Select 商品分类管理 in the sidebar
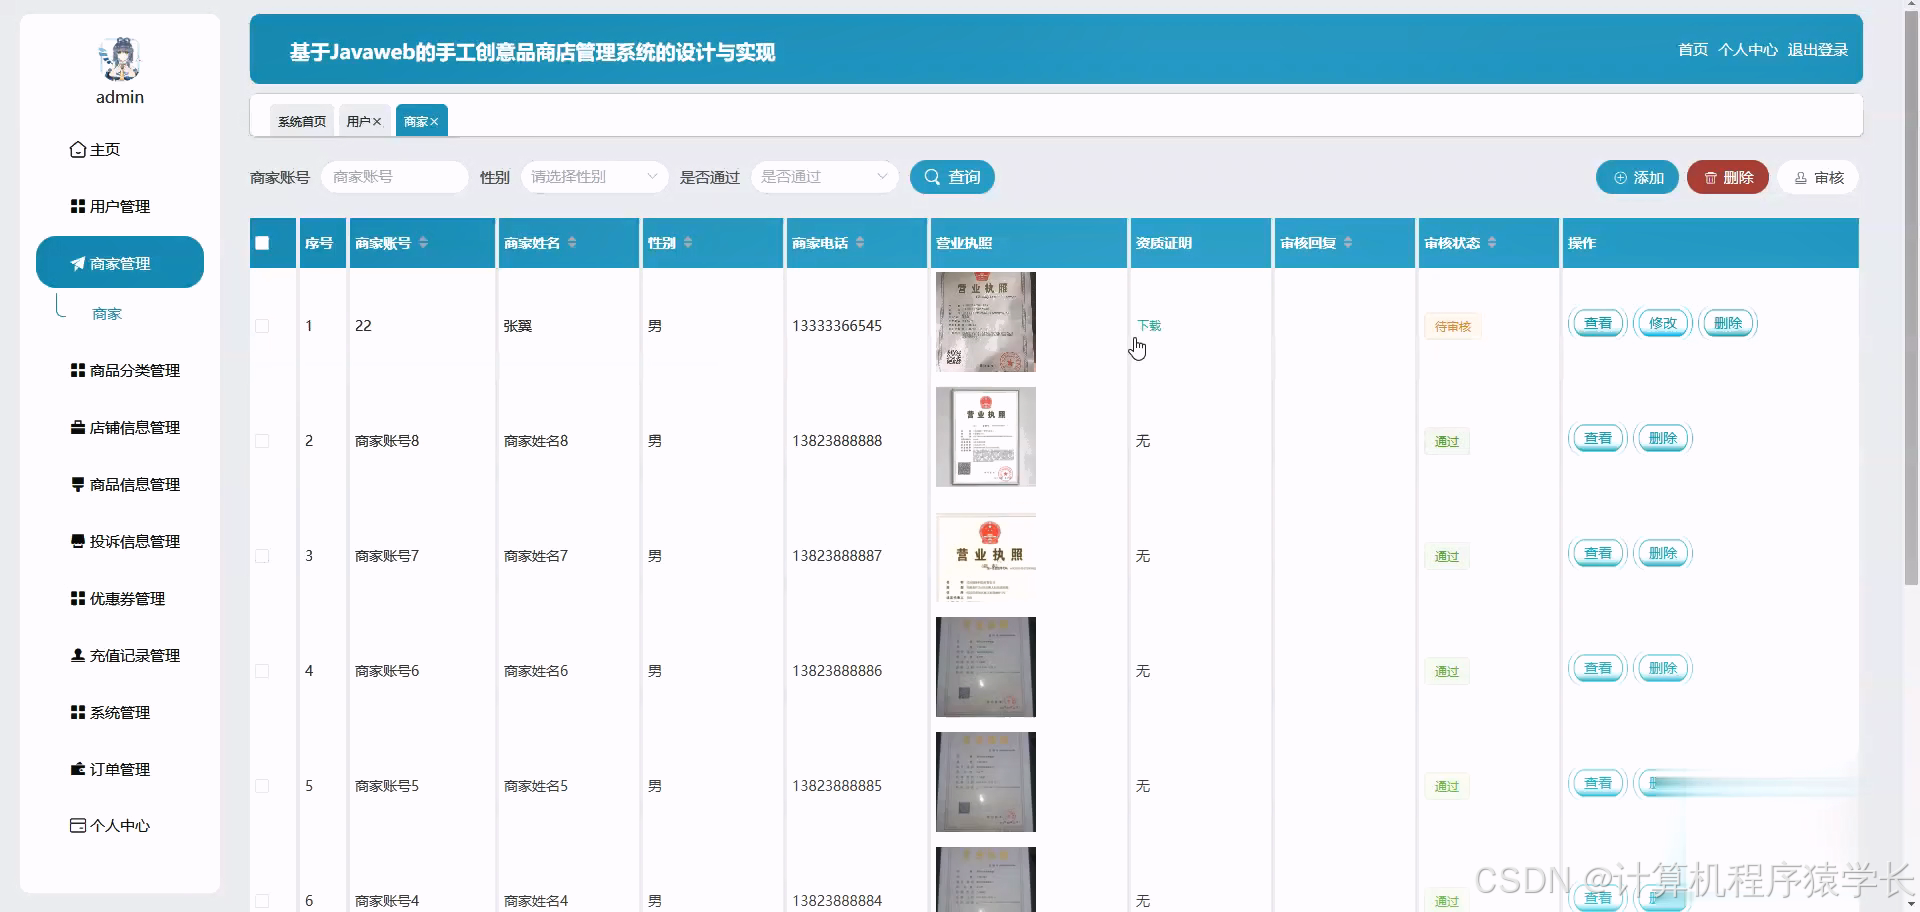1920x912 pixels. coord(132,370)
